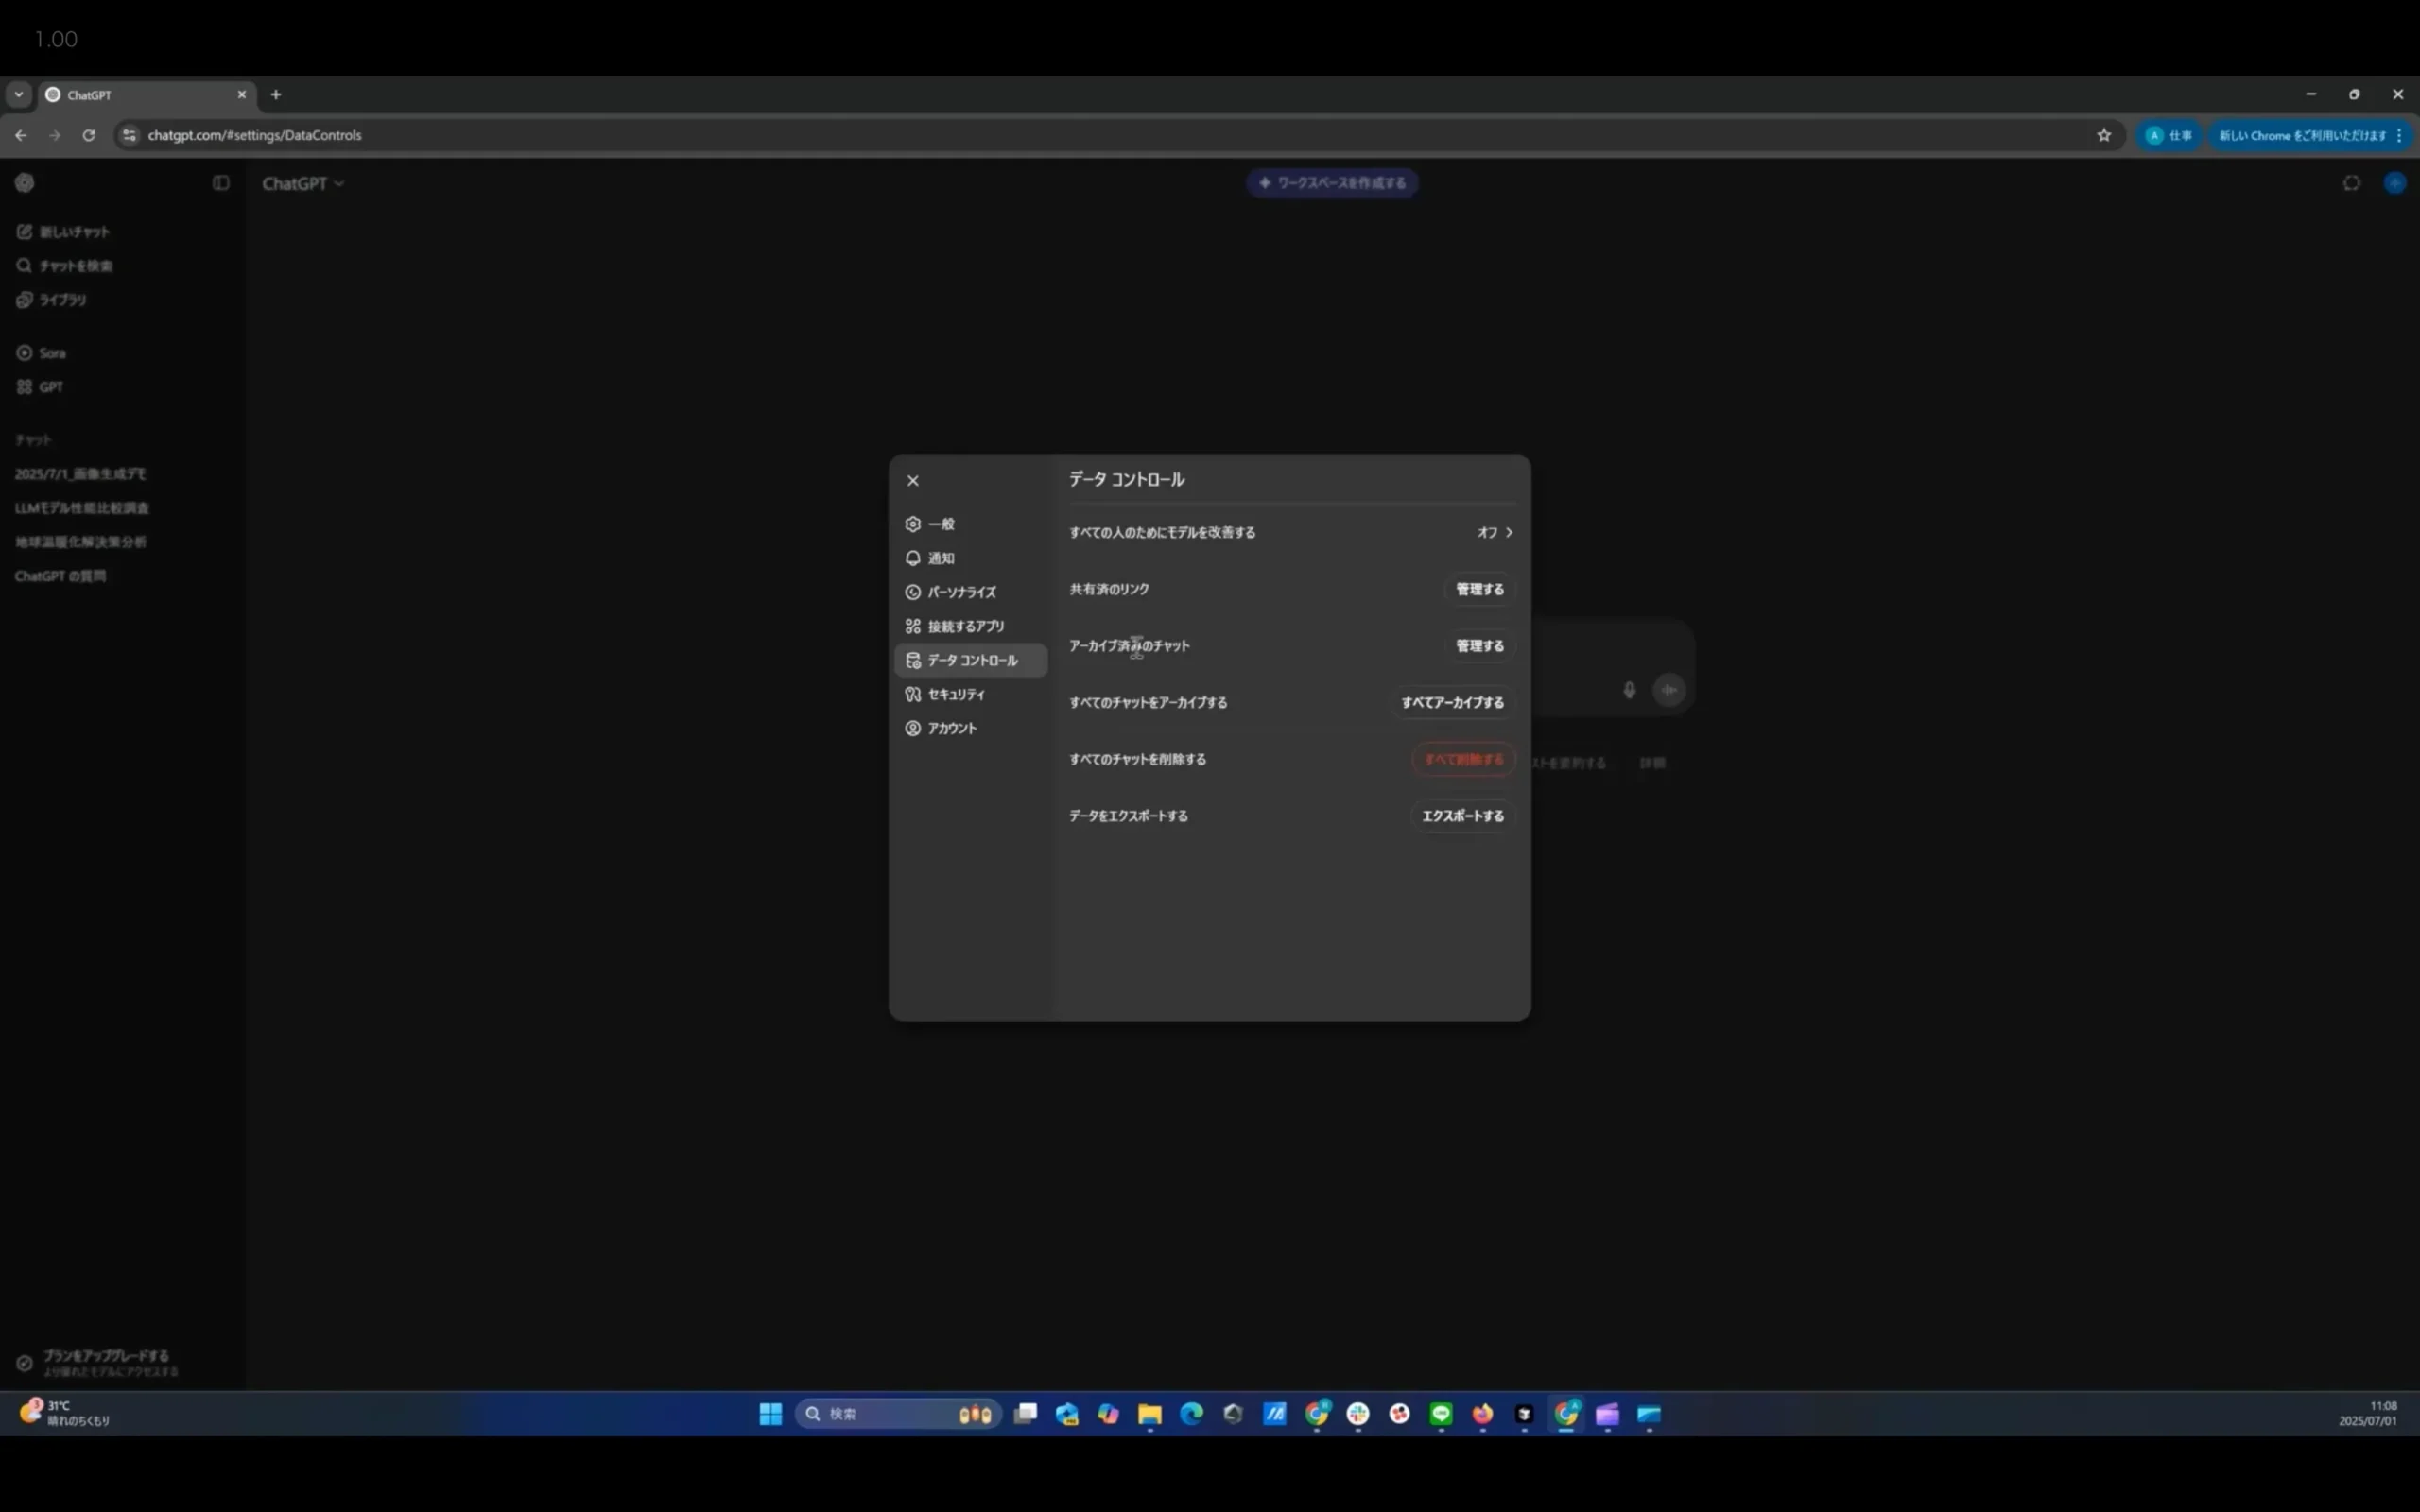Expand the model improvement オフ setting
This screenshot has width=2420, height=1512.
(1494, 533)
